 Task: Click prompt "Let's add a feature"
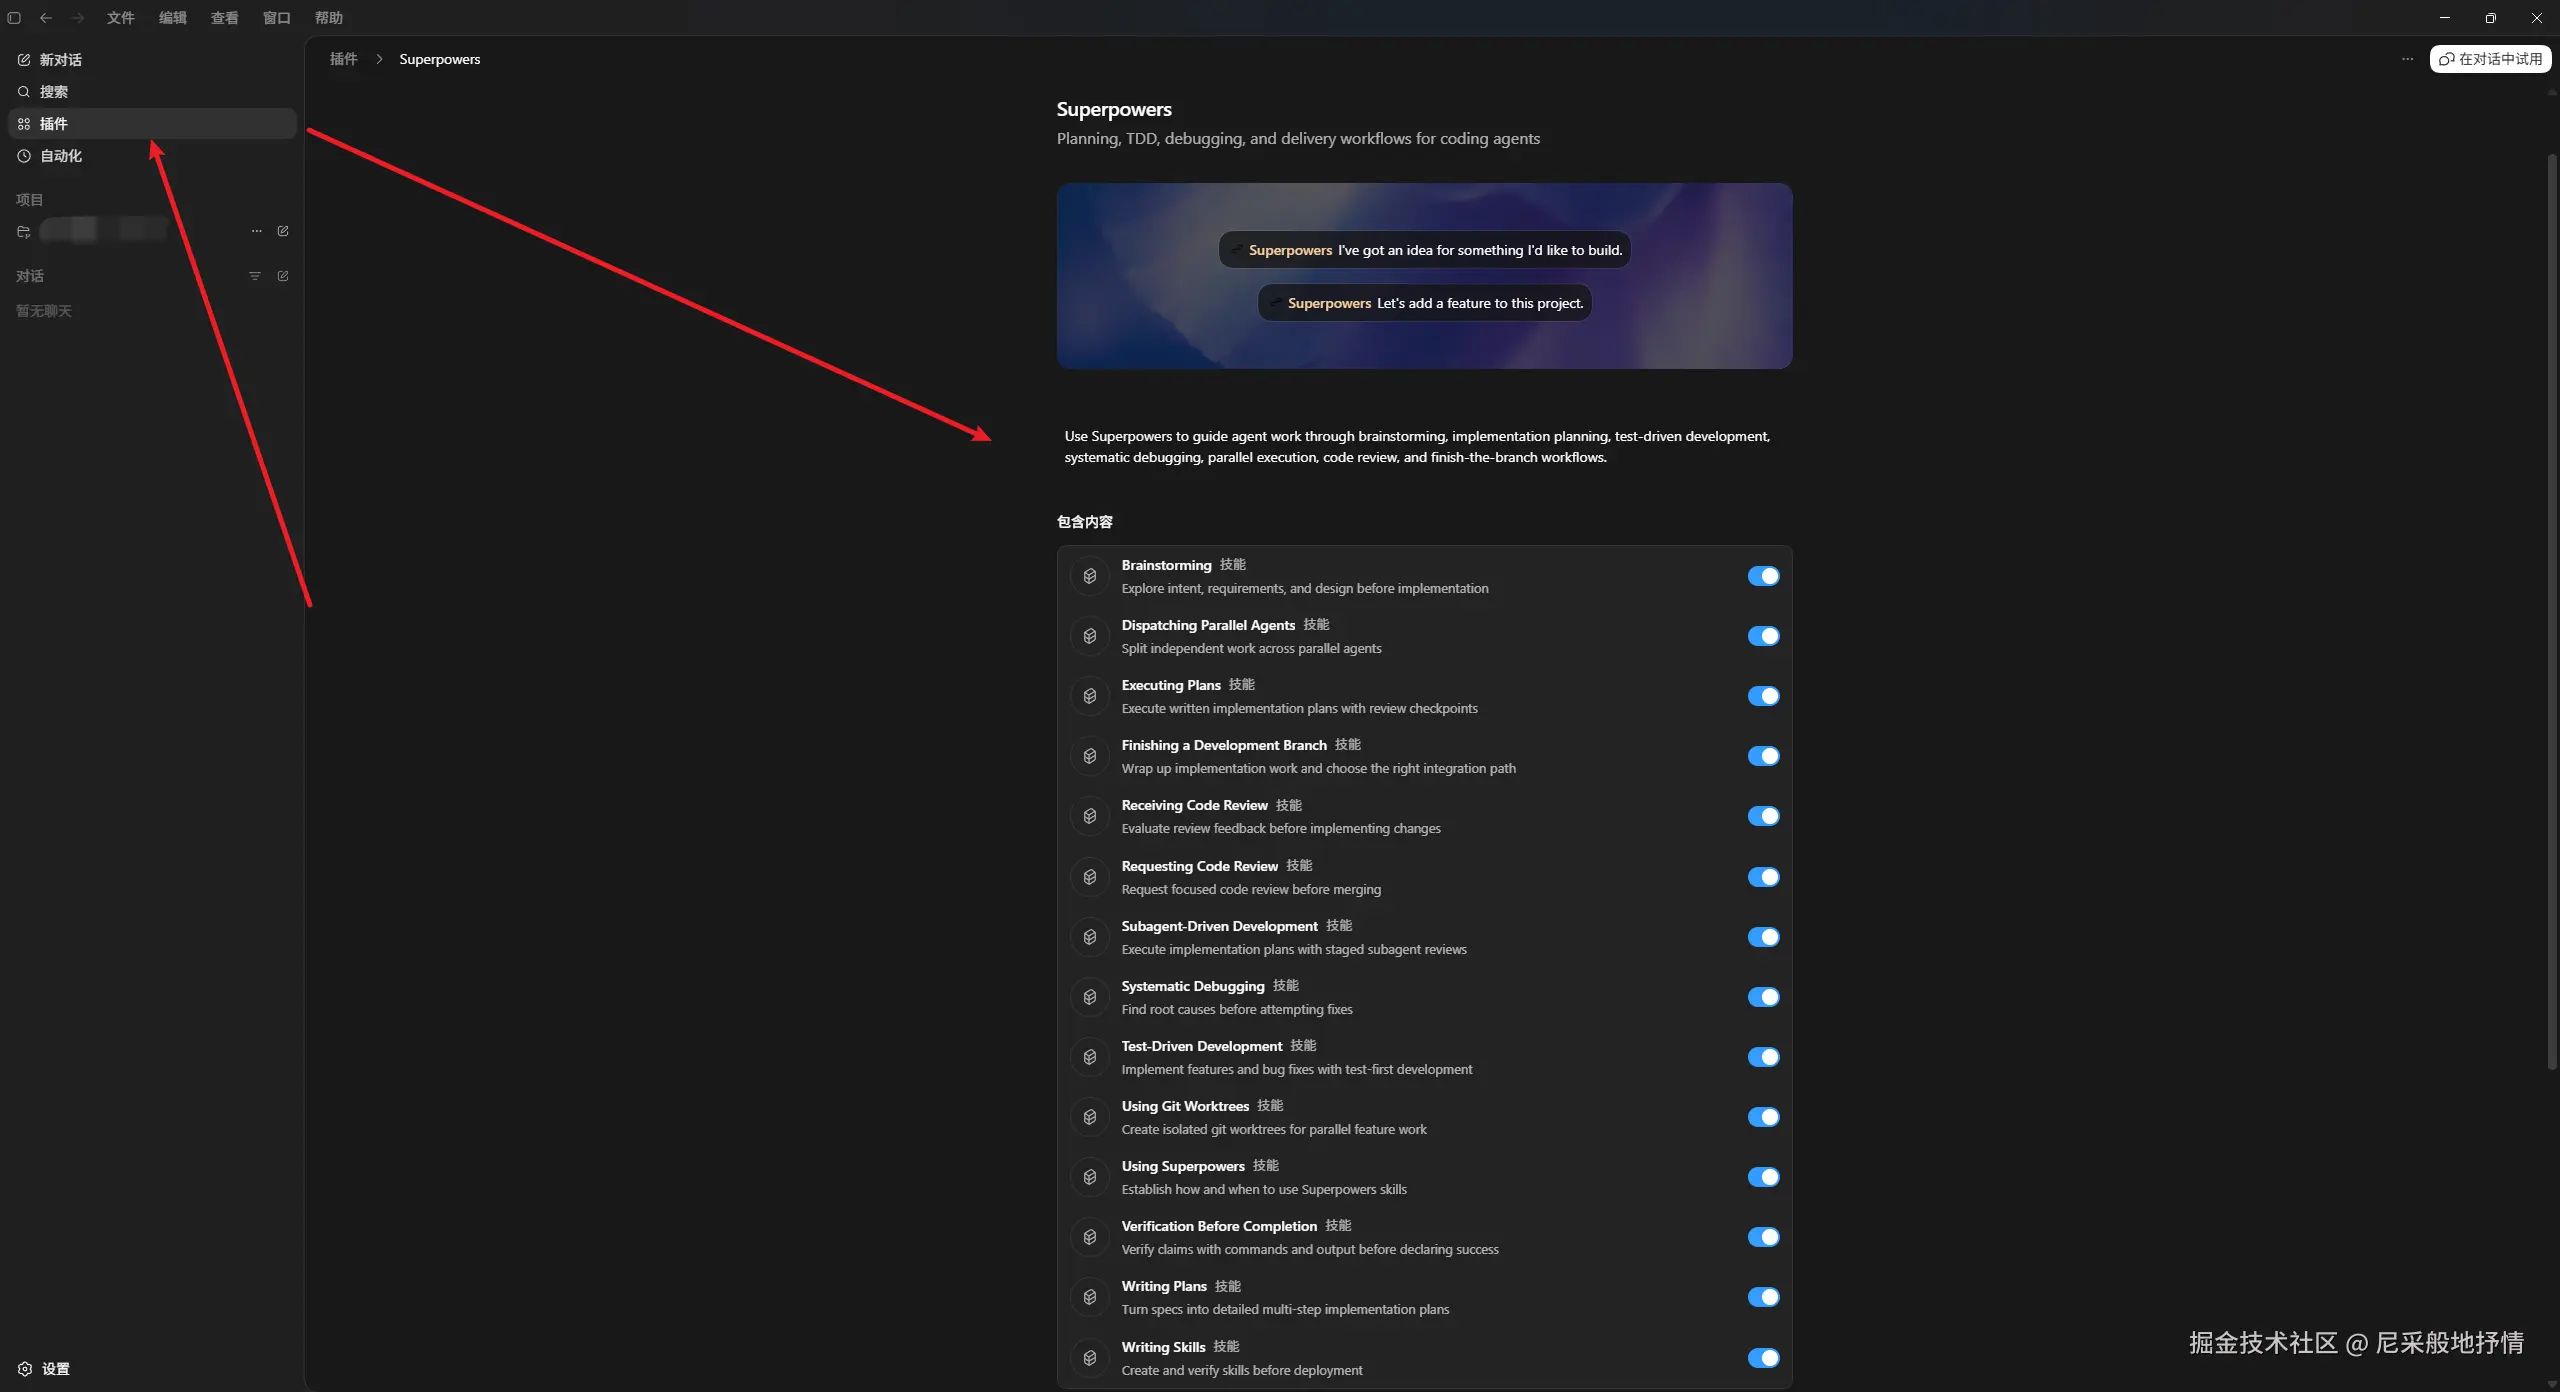coord(1425,303)
